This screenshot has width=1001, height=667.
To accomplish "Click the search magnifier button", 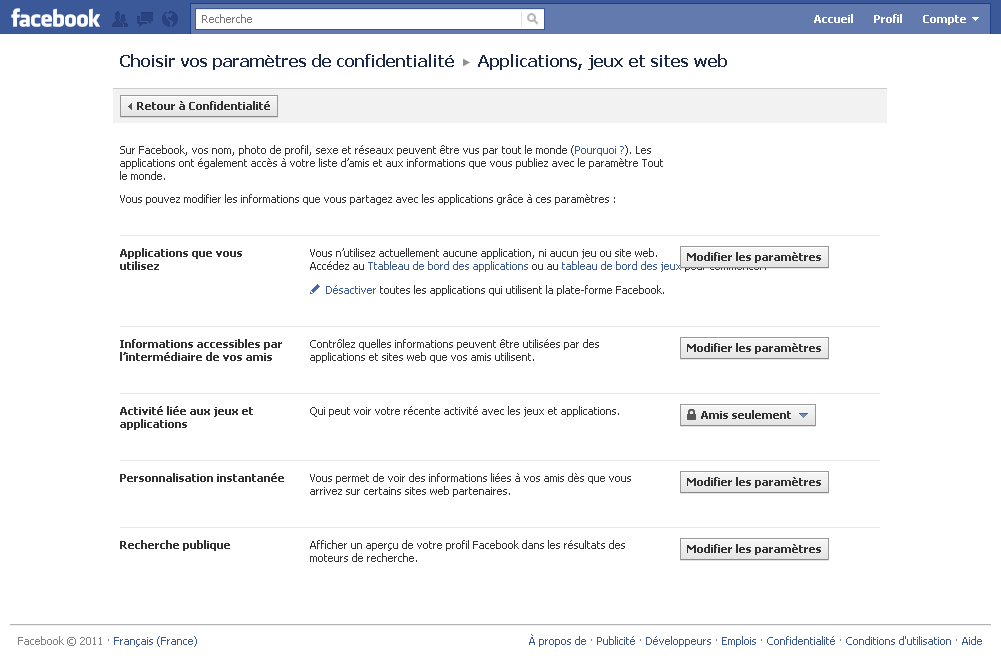I will (x=532, y=19).
